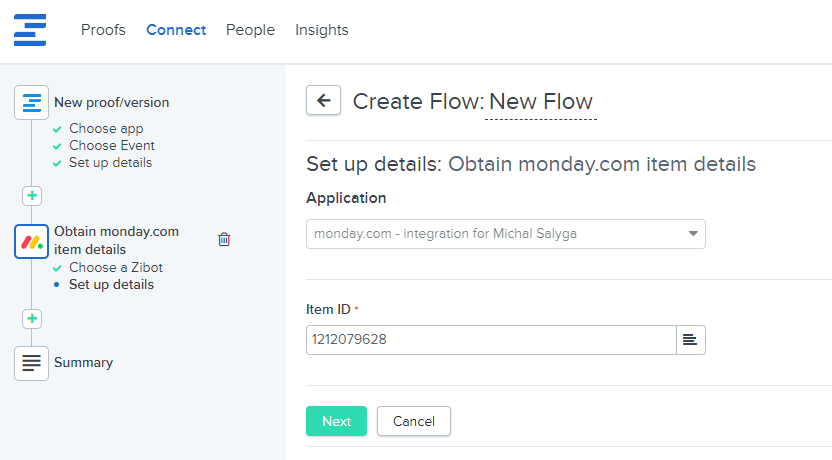832x460 pixels.
Task: Go back using the arrow button
Action: (x=323, y=100)
